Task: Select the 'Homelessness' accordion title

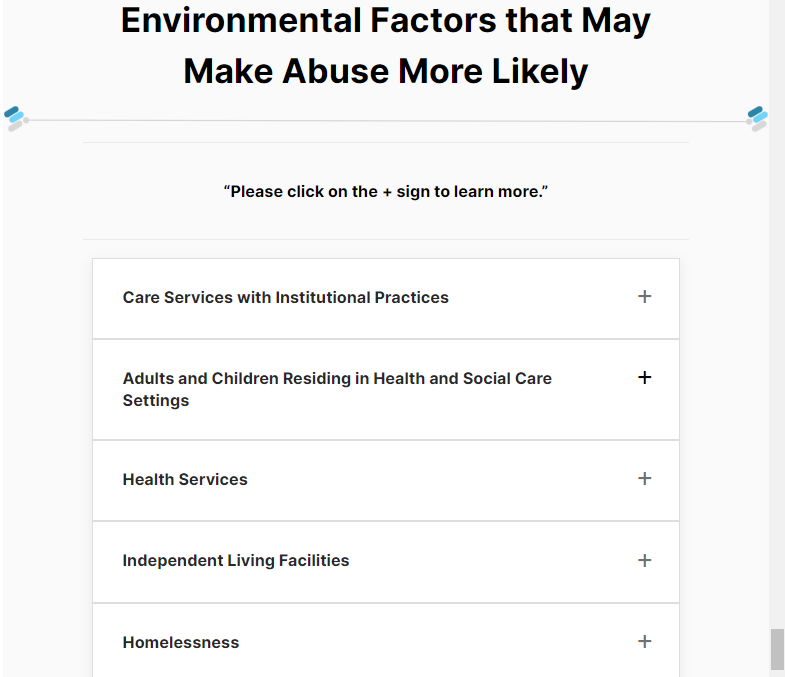Action: click(x=181, y=642)
